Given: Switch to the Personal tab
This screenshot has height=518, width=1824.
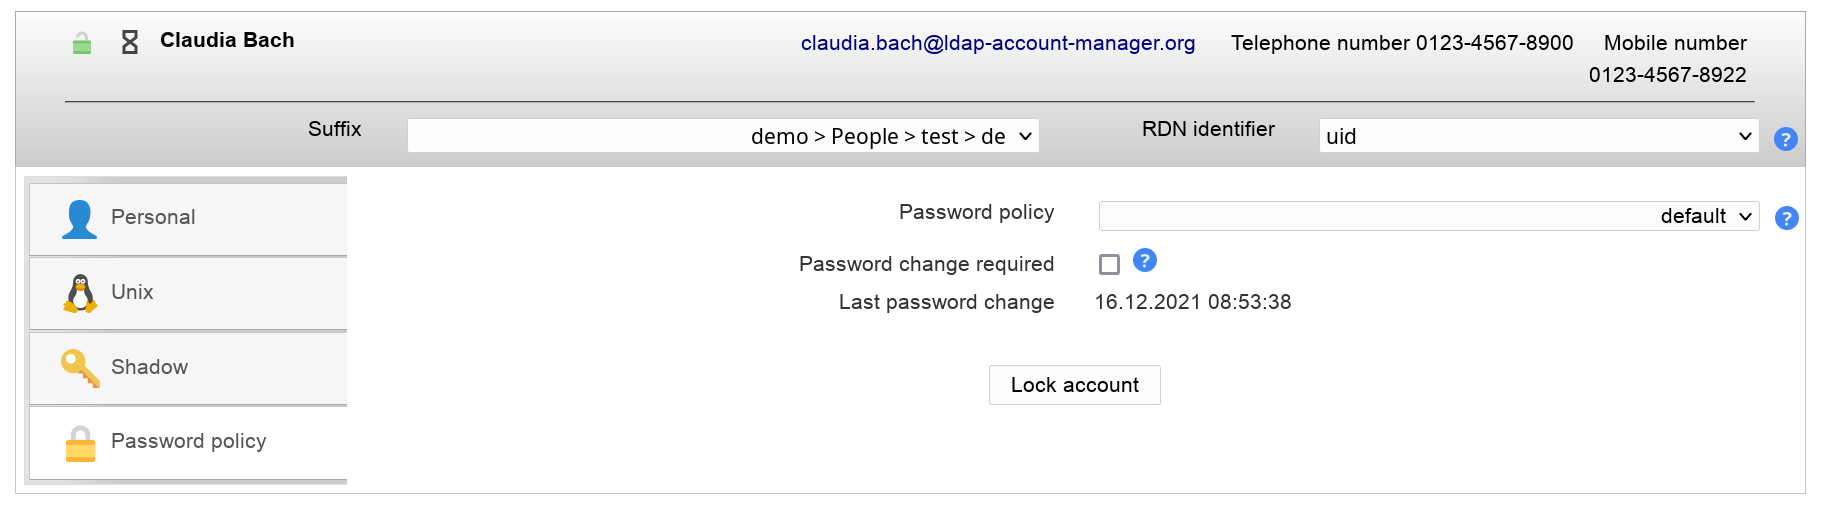Looking at the screenshot, I should tap(153, 218).
